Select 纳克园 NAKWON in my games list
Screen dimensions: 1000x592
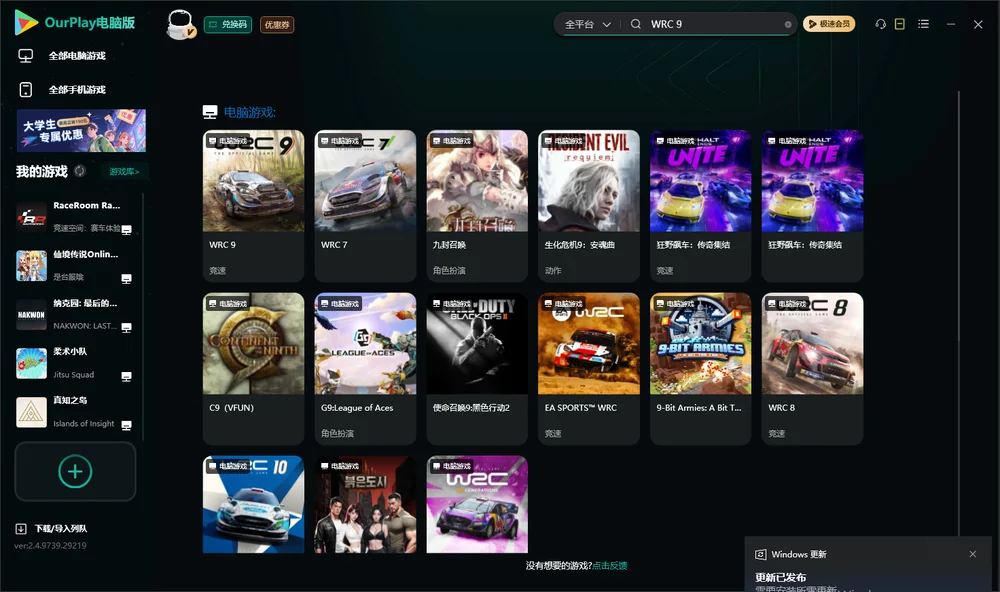75,314
